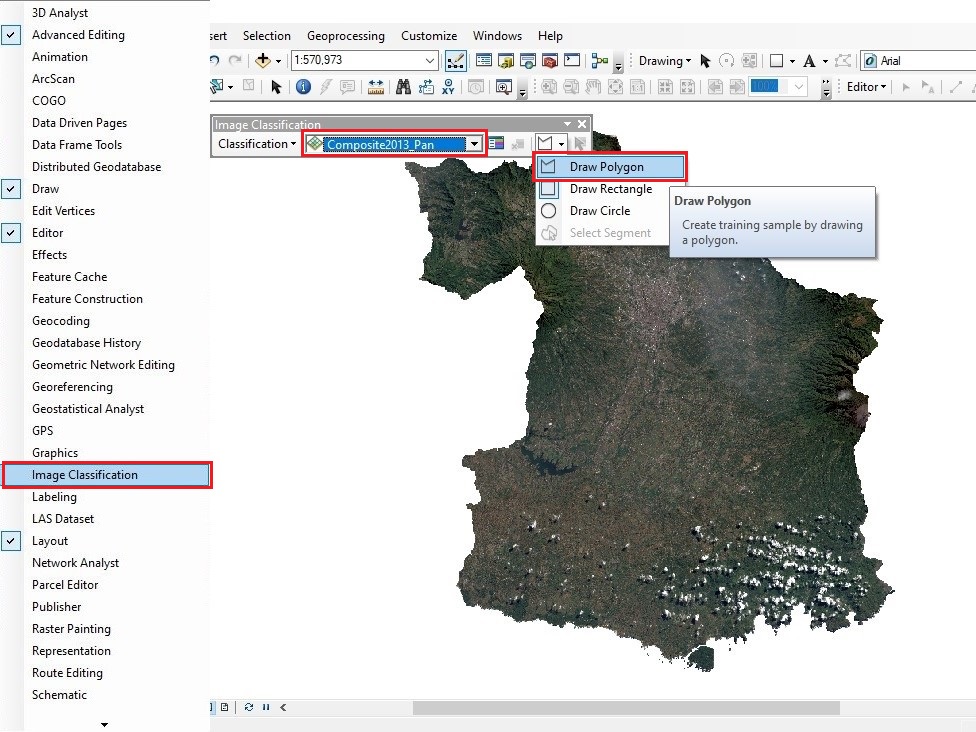The height and width of the screenshot is (732, 976).
Task: Expand the toolbar list scroll-down arrow
Action: [105, 724]
